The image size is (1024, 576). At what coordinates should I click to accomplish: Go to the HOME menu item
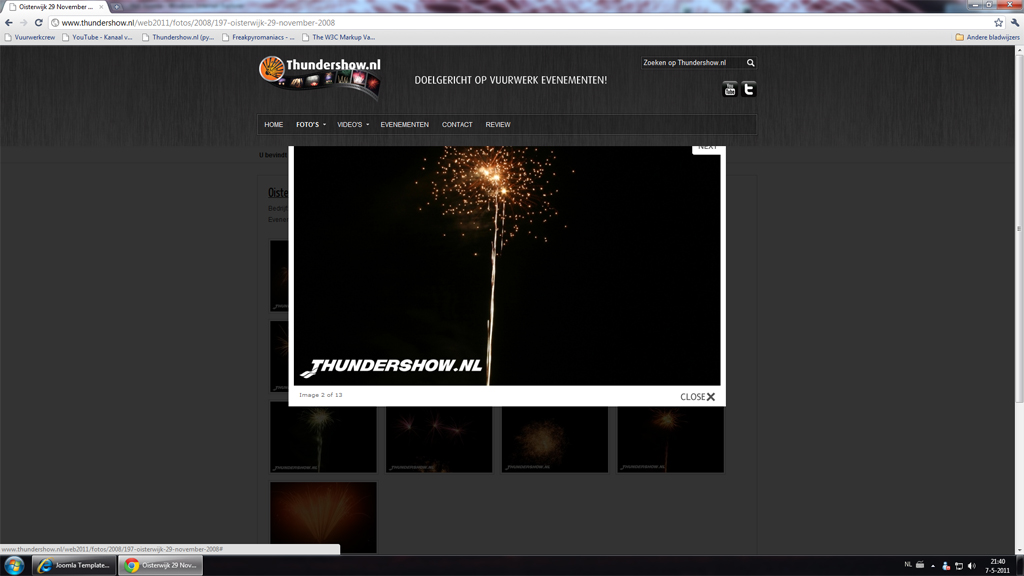[274, 125]
